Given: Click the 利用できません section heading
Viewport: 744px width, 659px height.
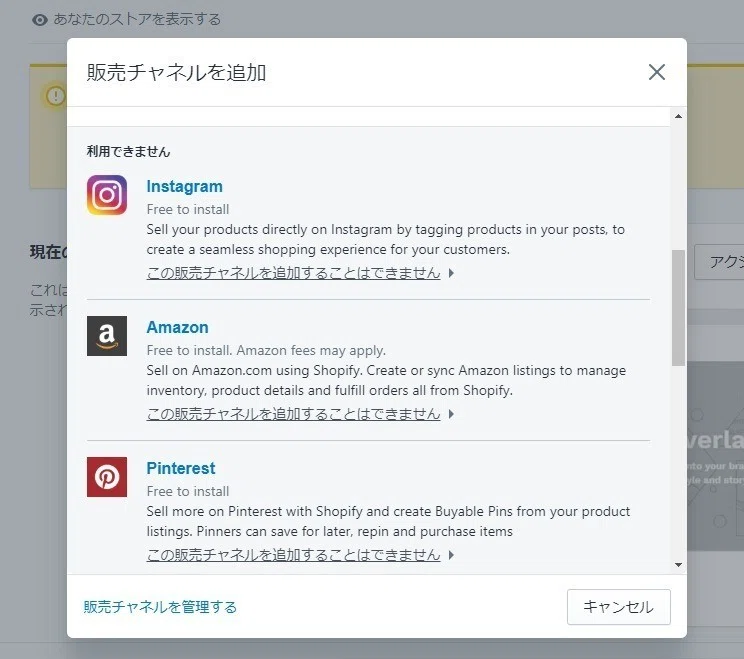Looking at the screenshot, I should pos(128,152).
